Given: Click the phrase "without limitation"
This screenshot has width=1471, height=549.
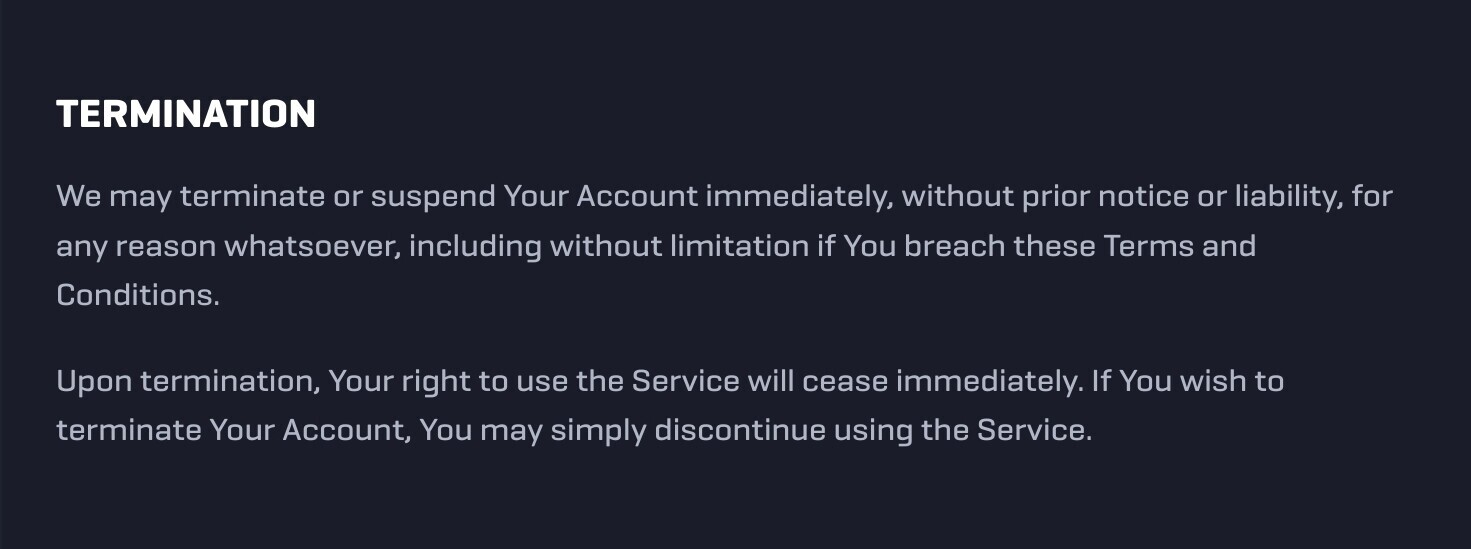Looking at the screenshot, I should coord(679,246).
